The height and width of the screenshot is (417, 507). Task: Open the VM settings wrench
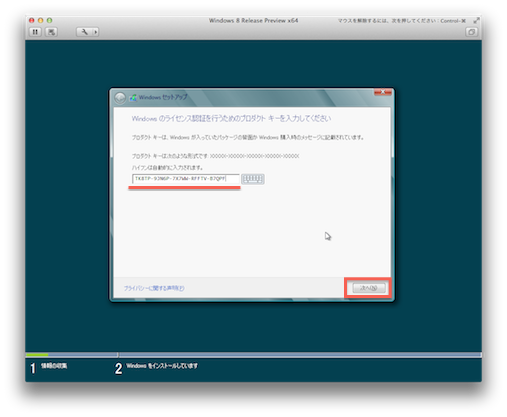click(84, 32)
